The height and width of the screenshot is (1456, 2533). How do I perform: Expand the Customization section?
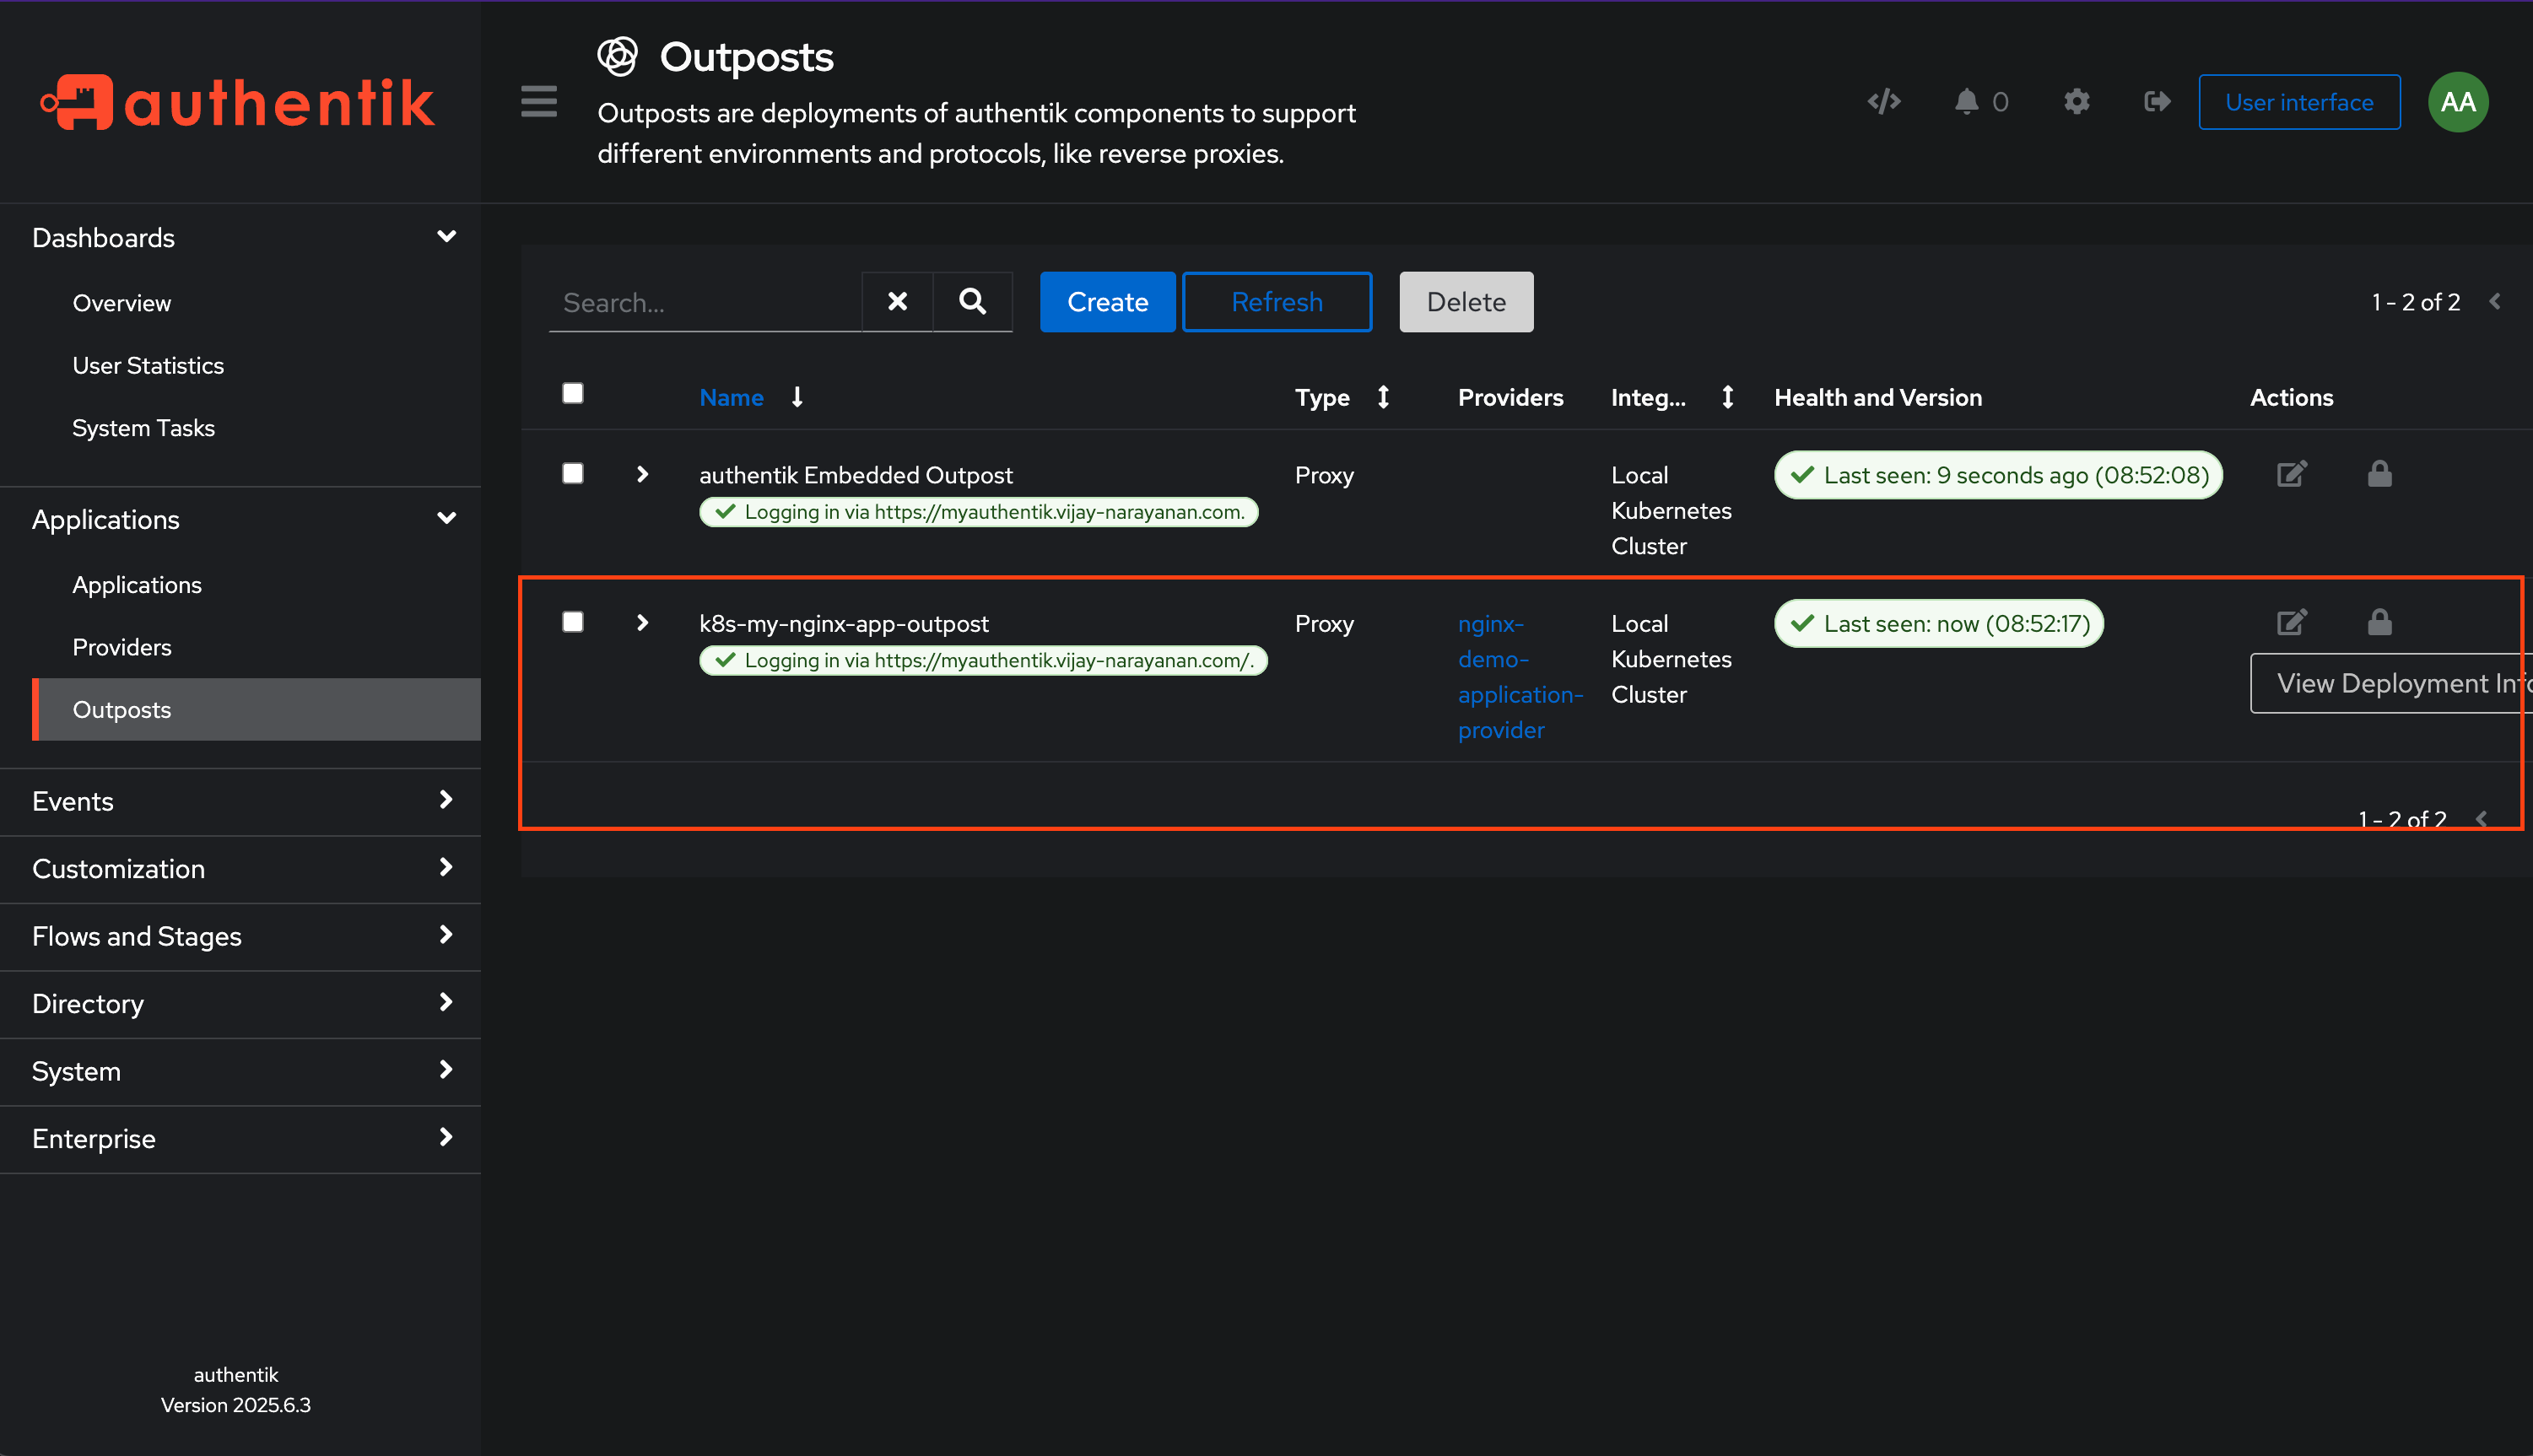tap(240, 868)
